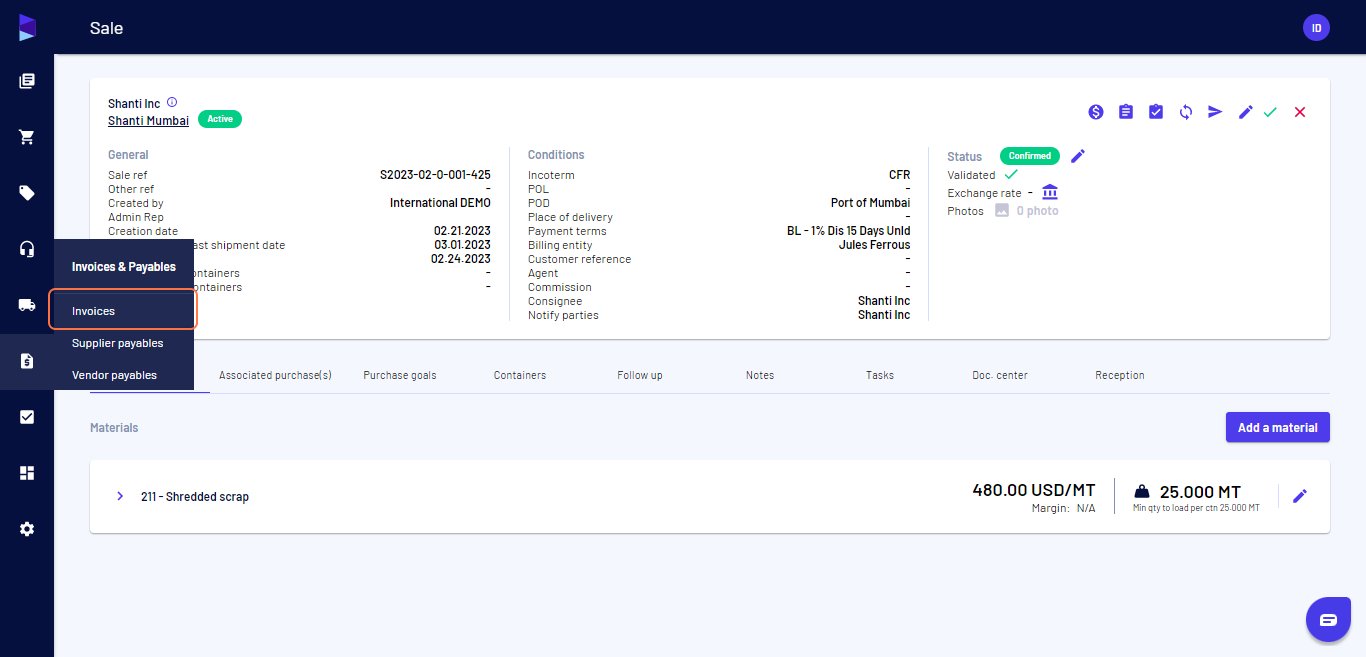
Task: Click the sale ref S2023-02-0-001-425
Action: point(435,175)
